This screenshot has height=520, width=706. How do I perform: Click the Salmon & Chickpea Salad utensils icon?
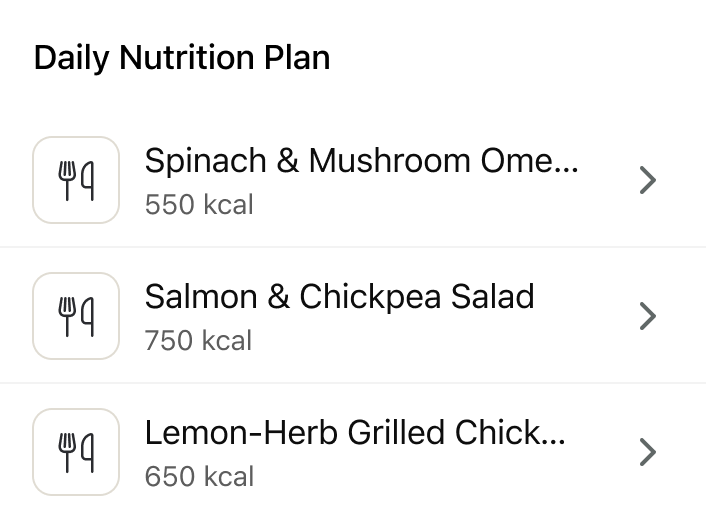click(76, 316)
